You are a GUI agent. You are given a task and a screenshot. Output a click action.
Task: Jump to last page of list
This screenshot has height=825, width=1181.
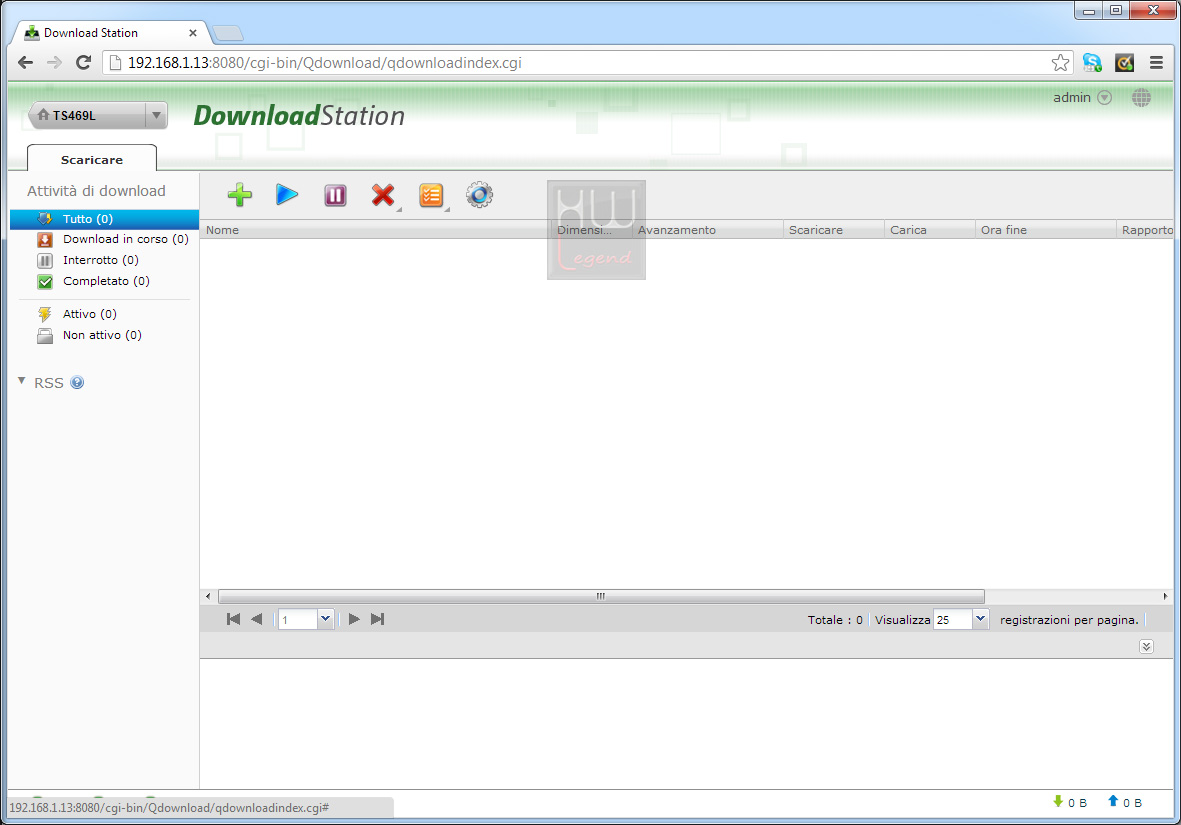point(377,619)
